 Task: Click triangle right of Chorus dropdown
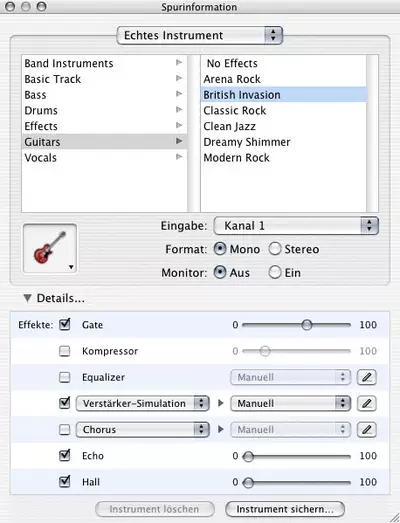[221, 429]
